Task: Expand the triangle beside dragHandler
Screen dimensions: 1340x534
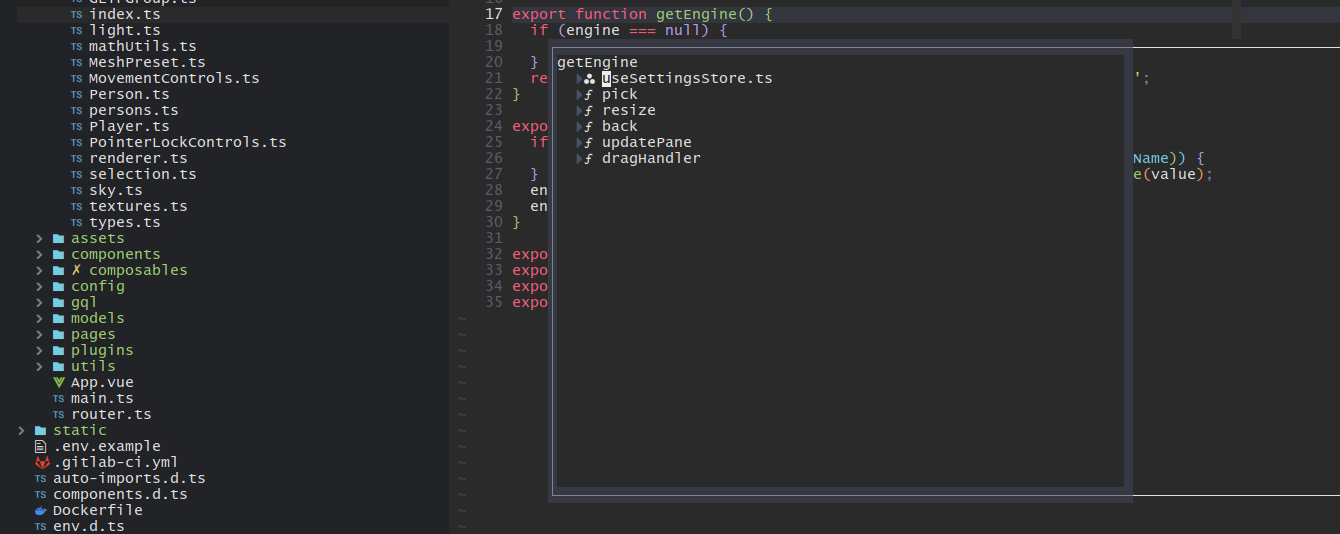Action: 578,159
